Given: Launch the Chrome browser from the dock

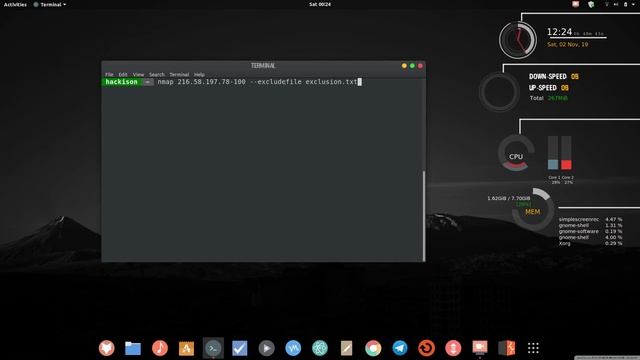Looking at the screenshot, I should (373, 348).
